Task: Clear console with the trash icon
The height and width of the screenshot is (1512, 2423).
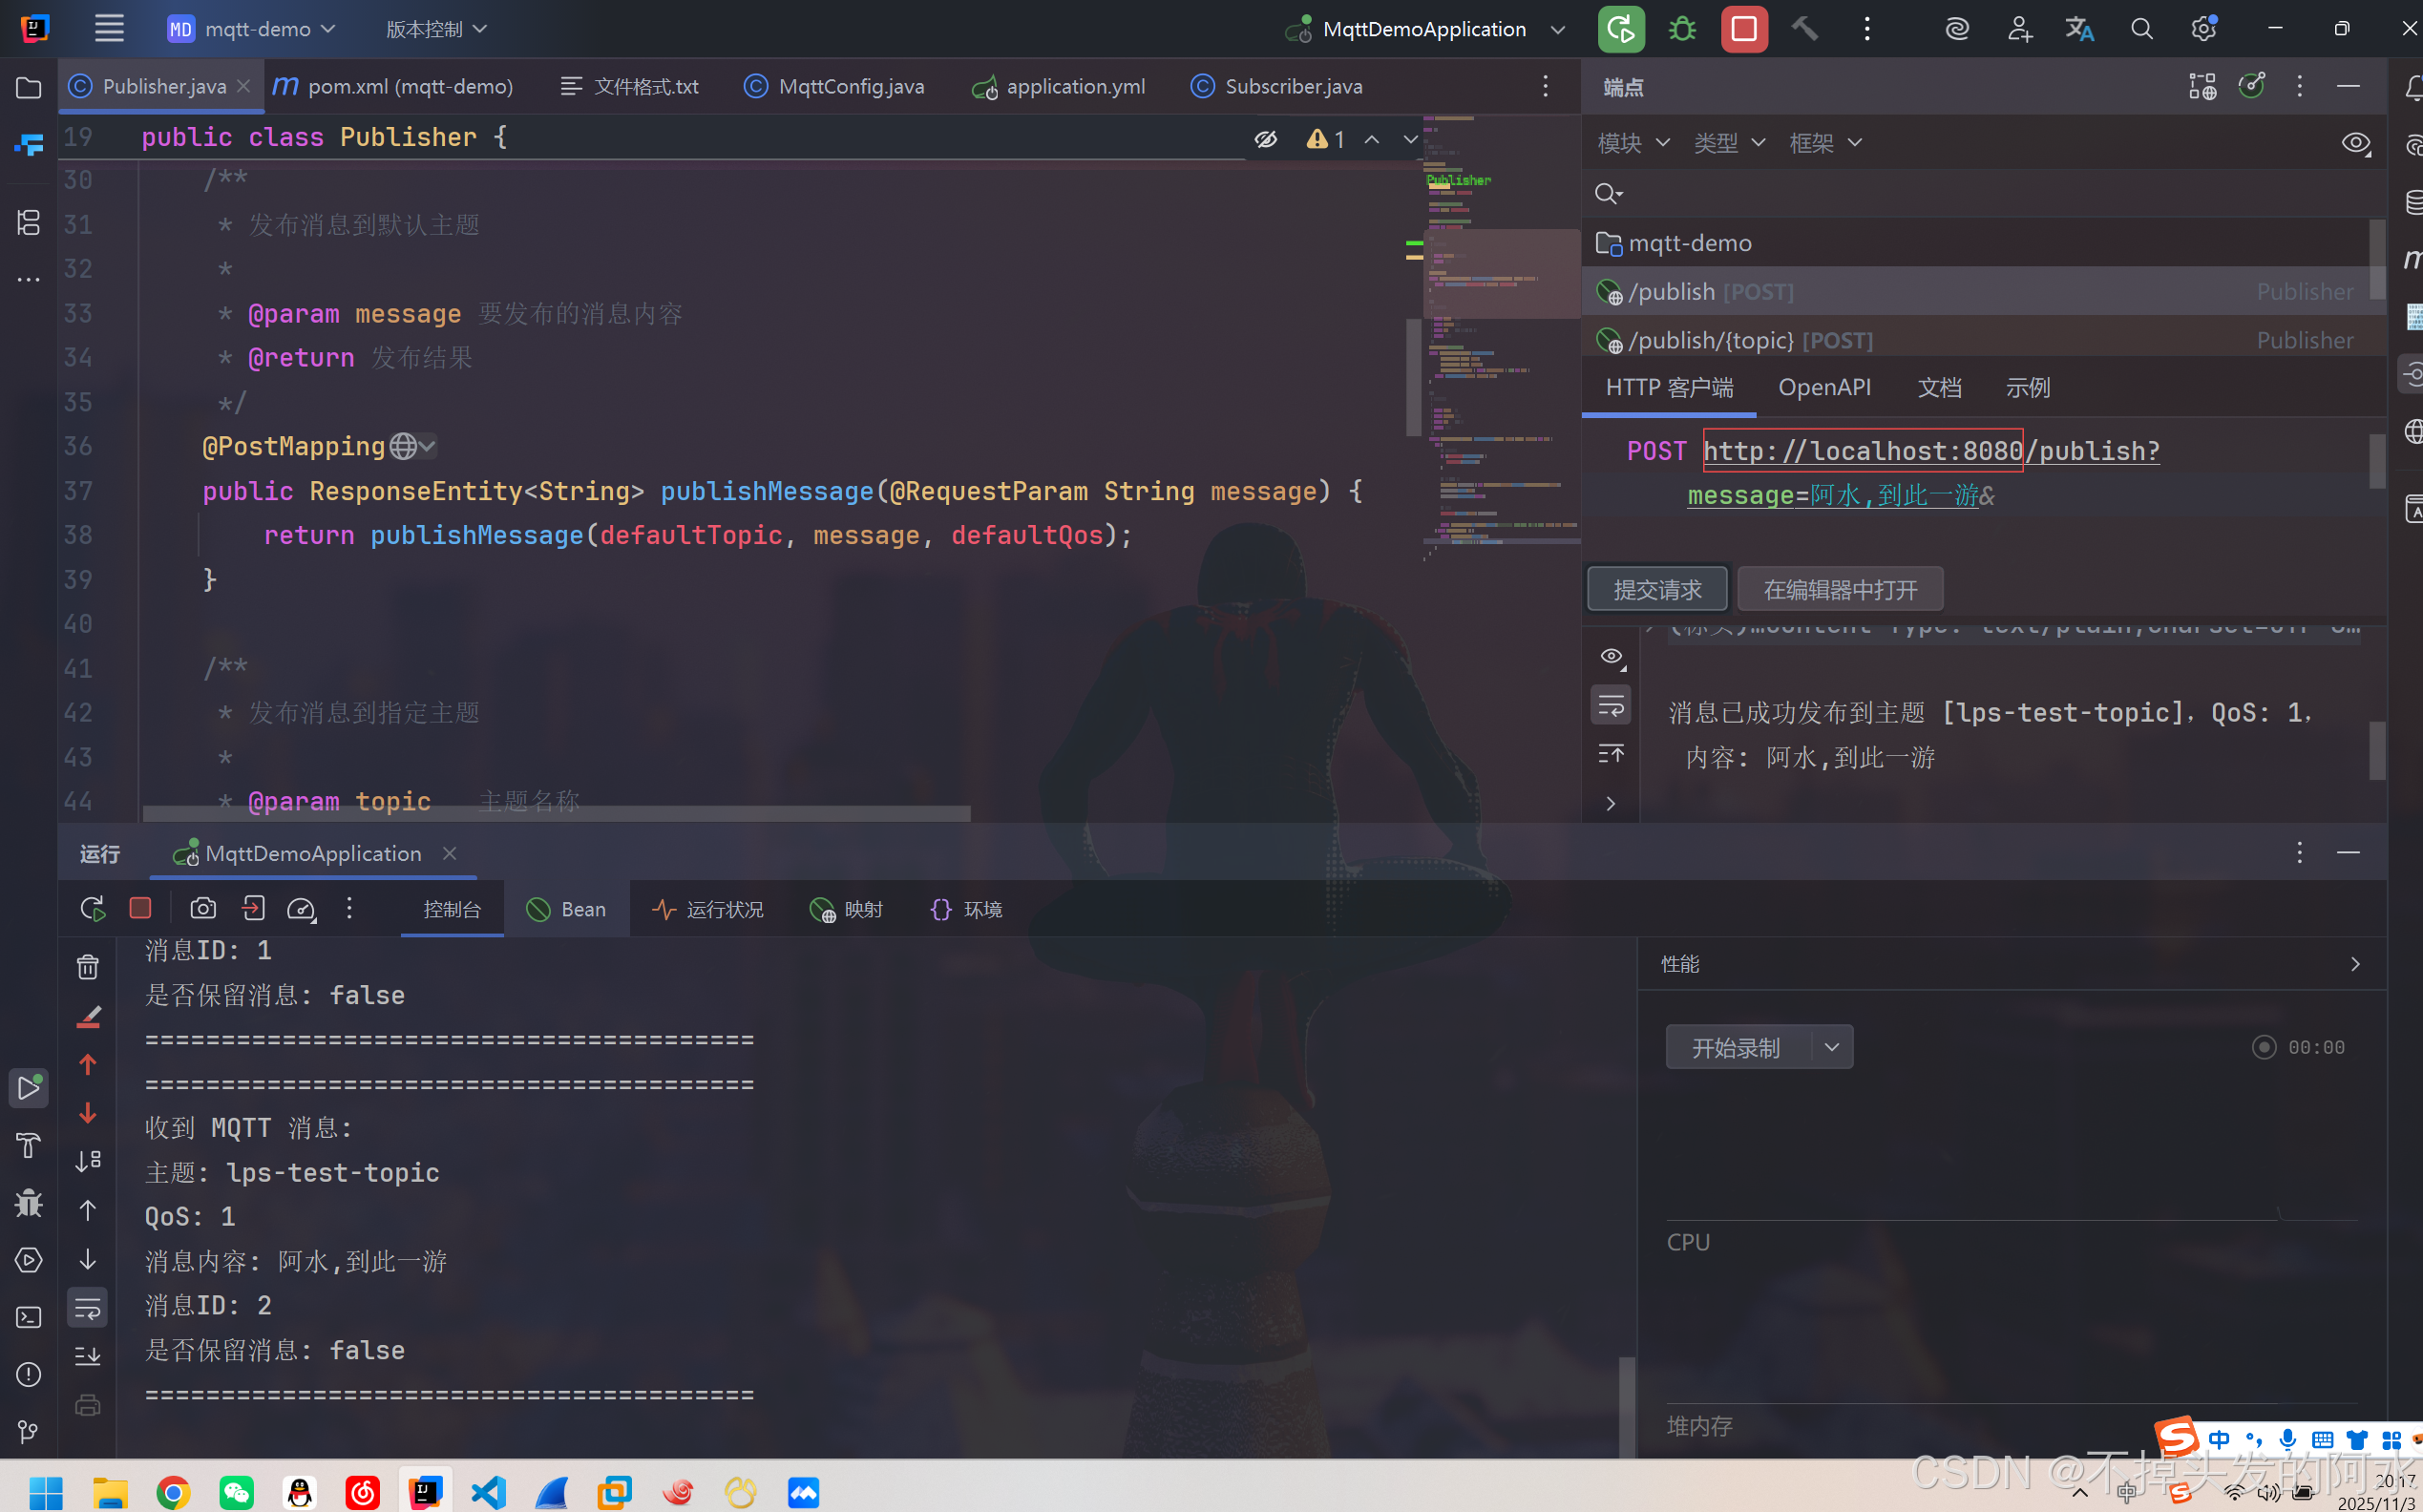Action: (88, 967)
